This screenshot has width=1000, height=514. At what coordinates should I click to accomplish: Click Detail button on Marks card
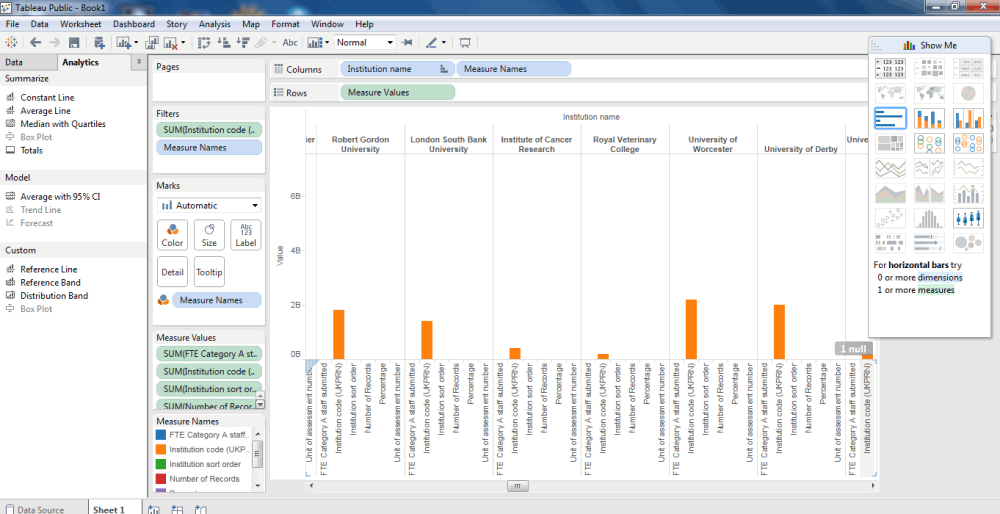pyautogui.click(x=172, y=272)
